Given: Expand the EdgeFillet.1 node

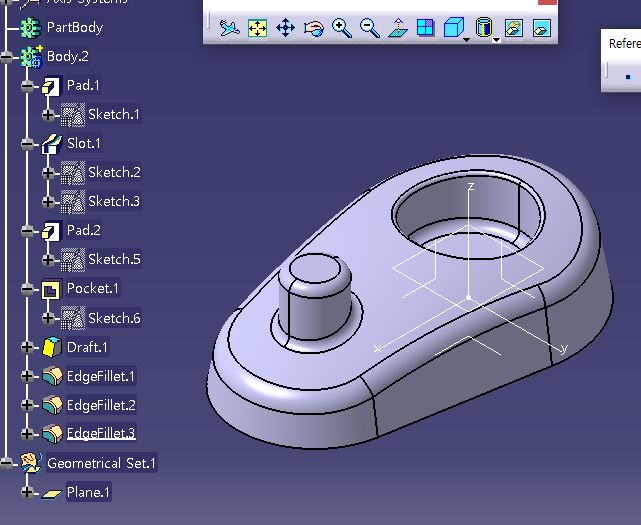Looking at the screenshot, I should coord(27,376).
